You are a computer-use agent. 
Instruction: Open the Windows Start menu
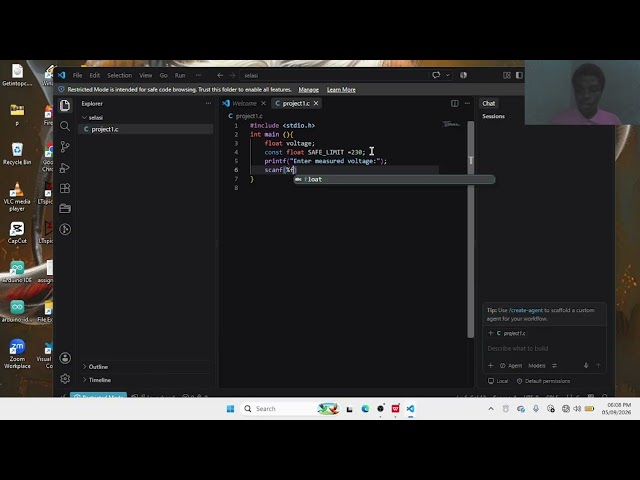[x=230, y=409]
